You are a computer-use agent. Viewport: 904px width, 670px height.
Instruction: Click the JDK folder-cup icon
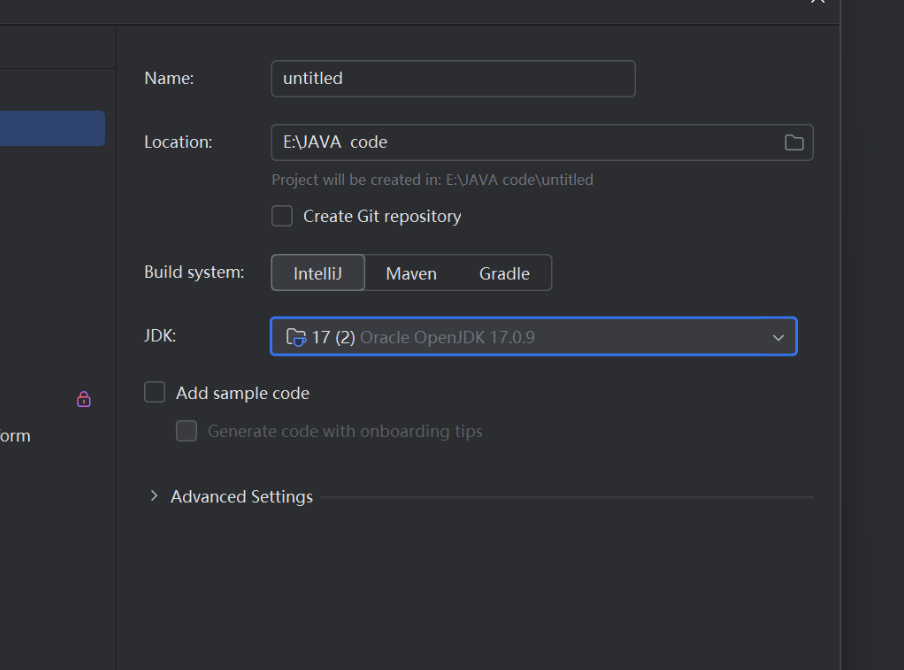click(x=296, y=337)
